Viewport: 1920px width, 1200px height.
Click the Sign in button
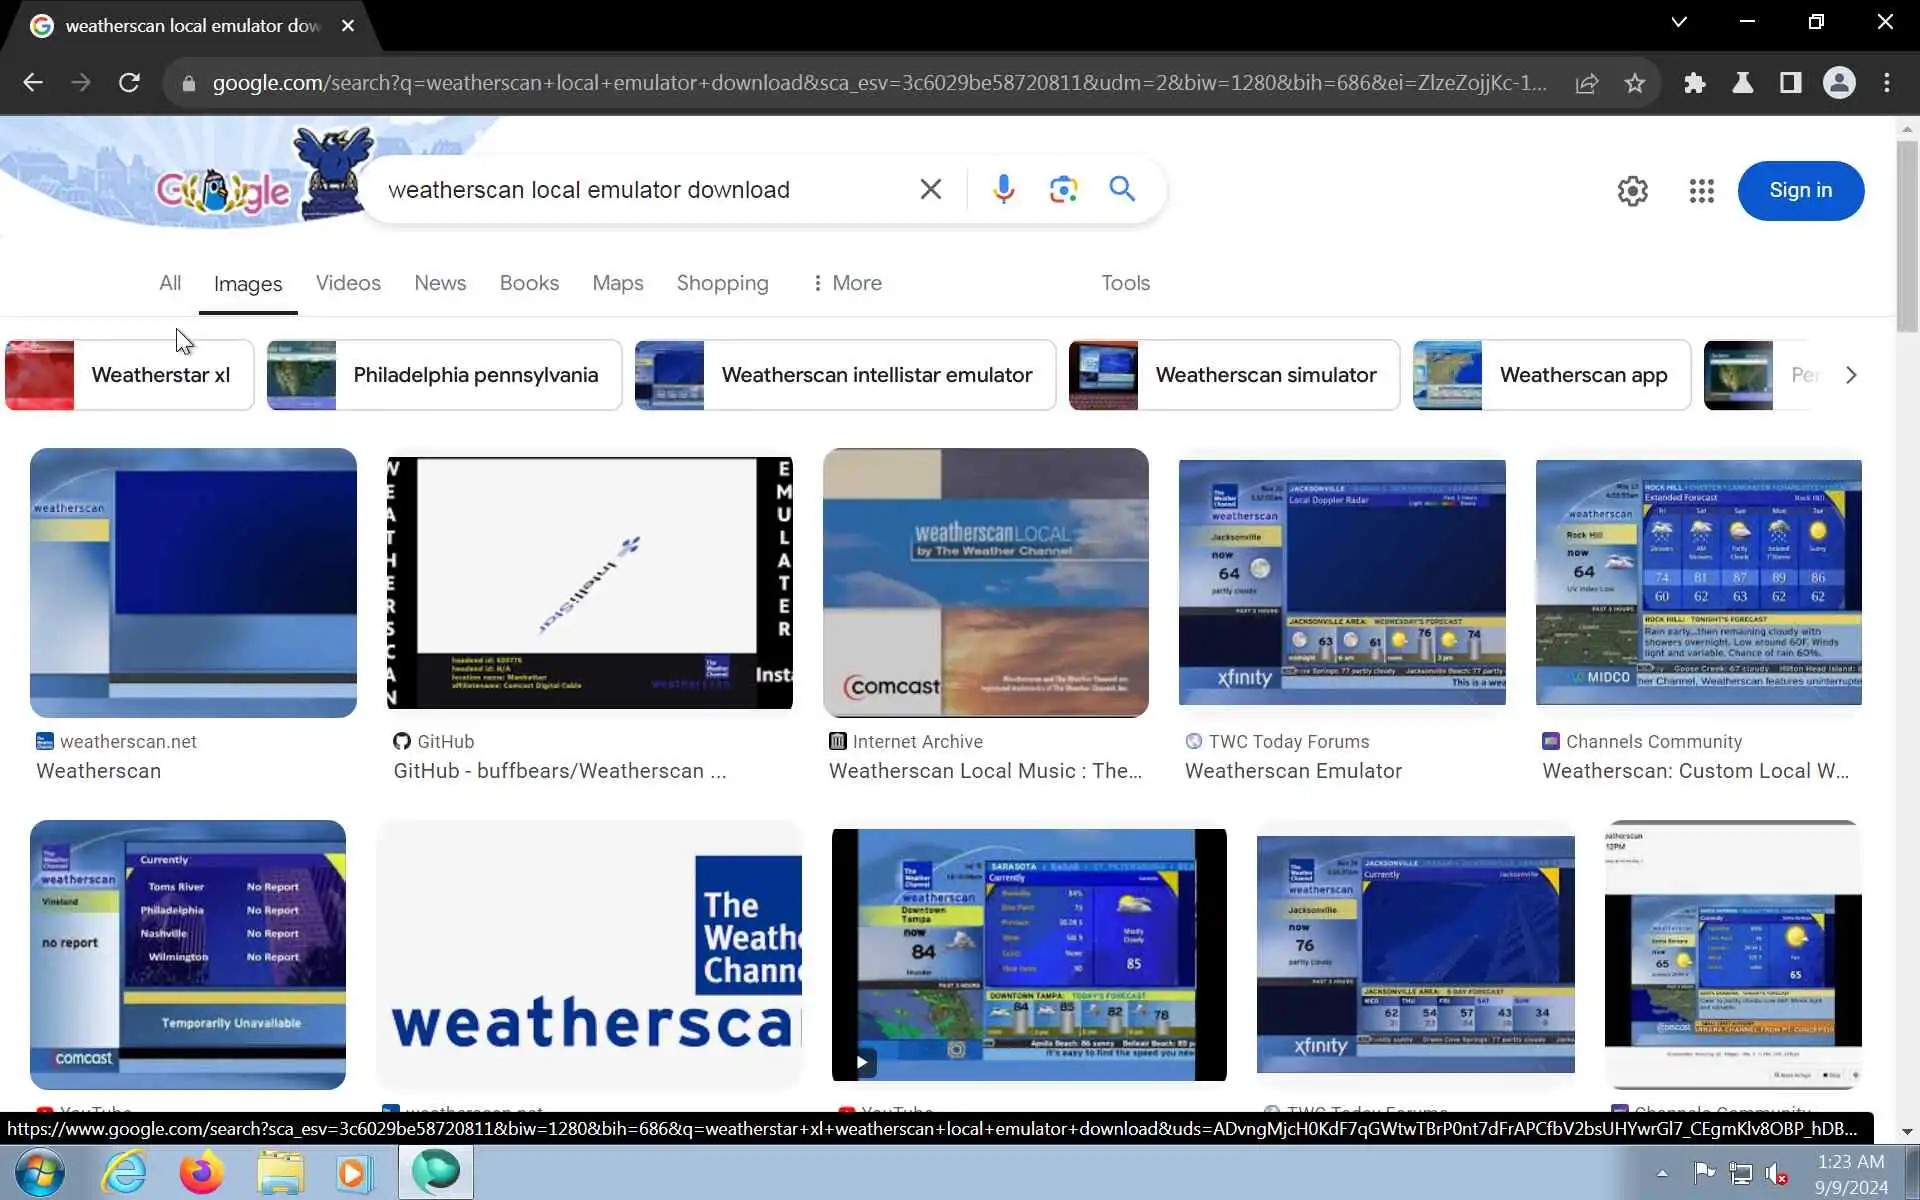pos(1800,190)
